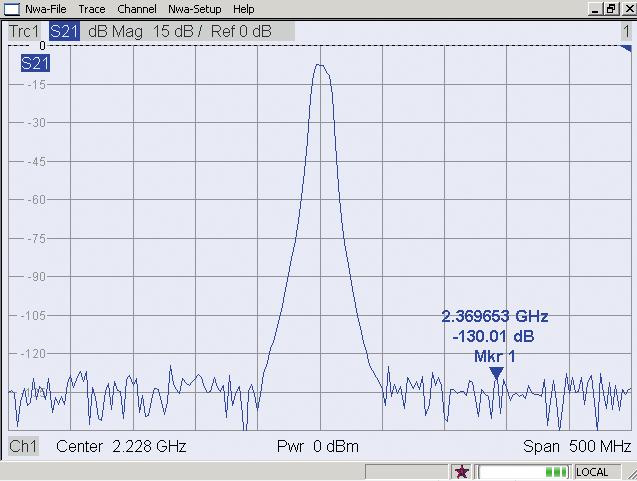Click the dB Mag format label

click(x=117, y=31)
